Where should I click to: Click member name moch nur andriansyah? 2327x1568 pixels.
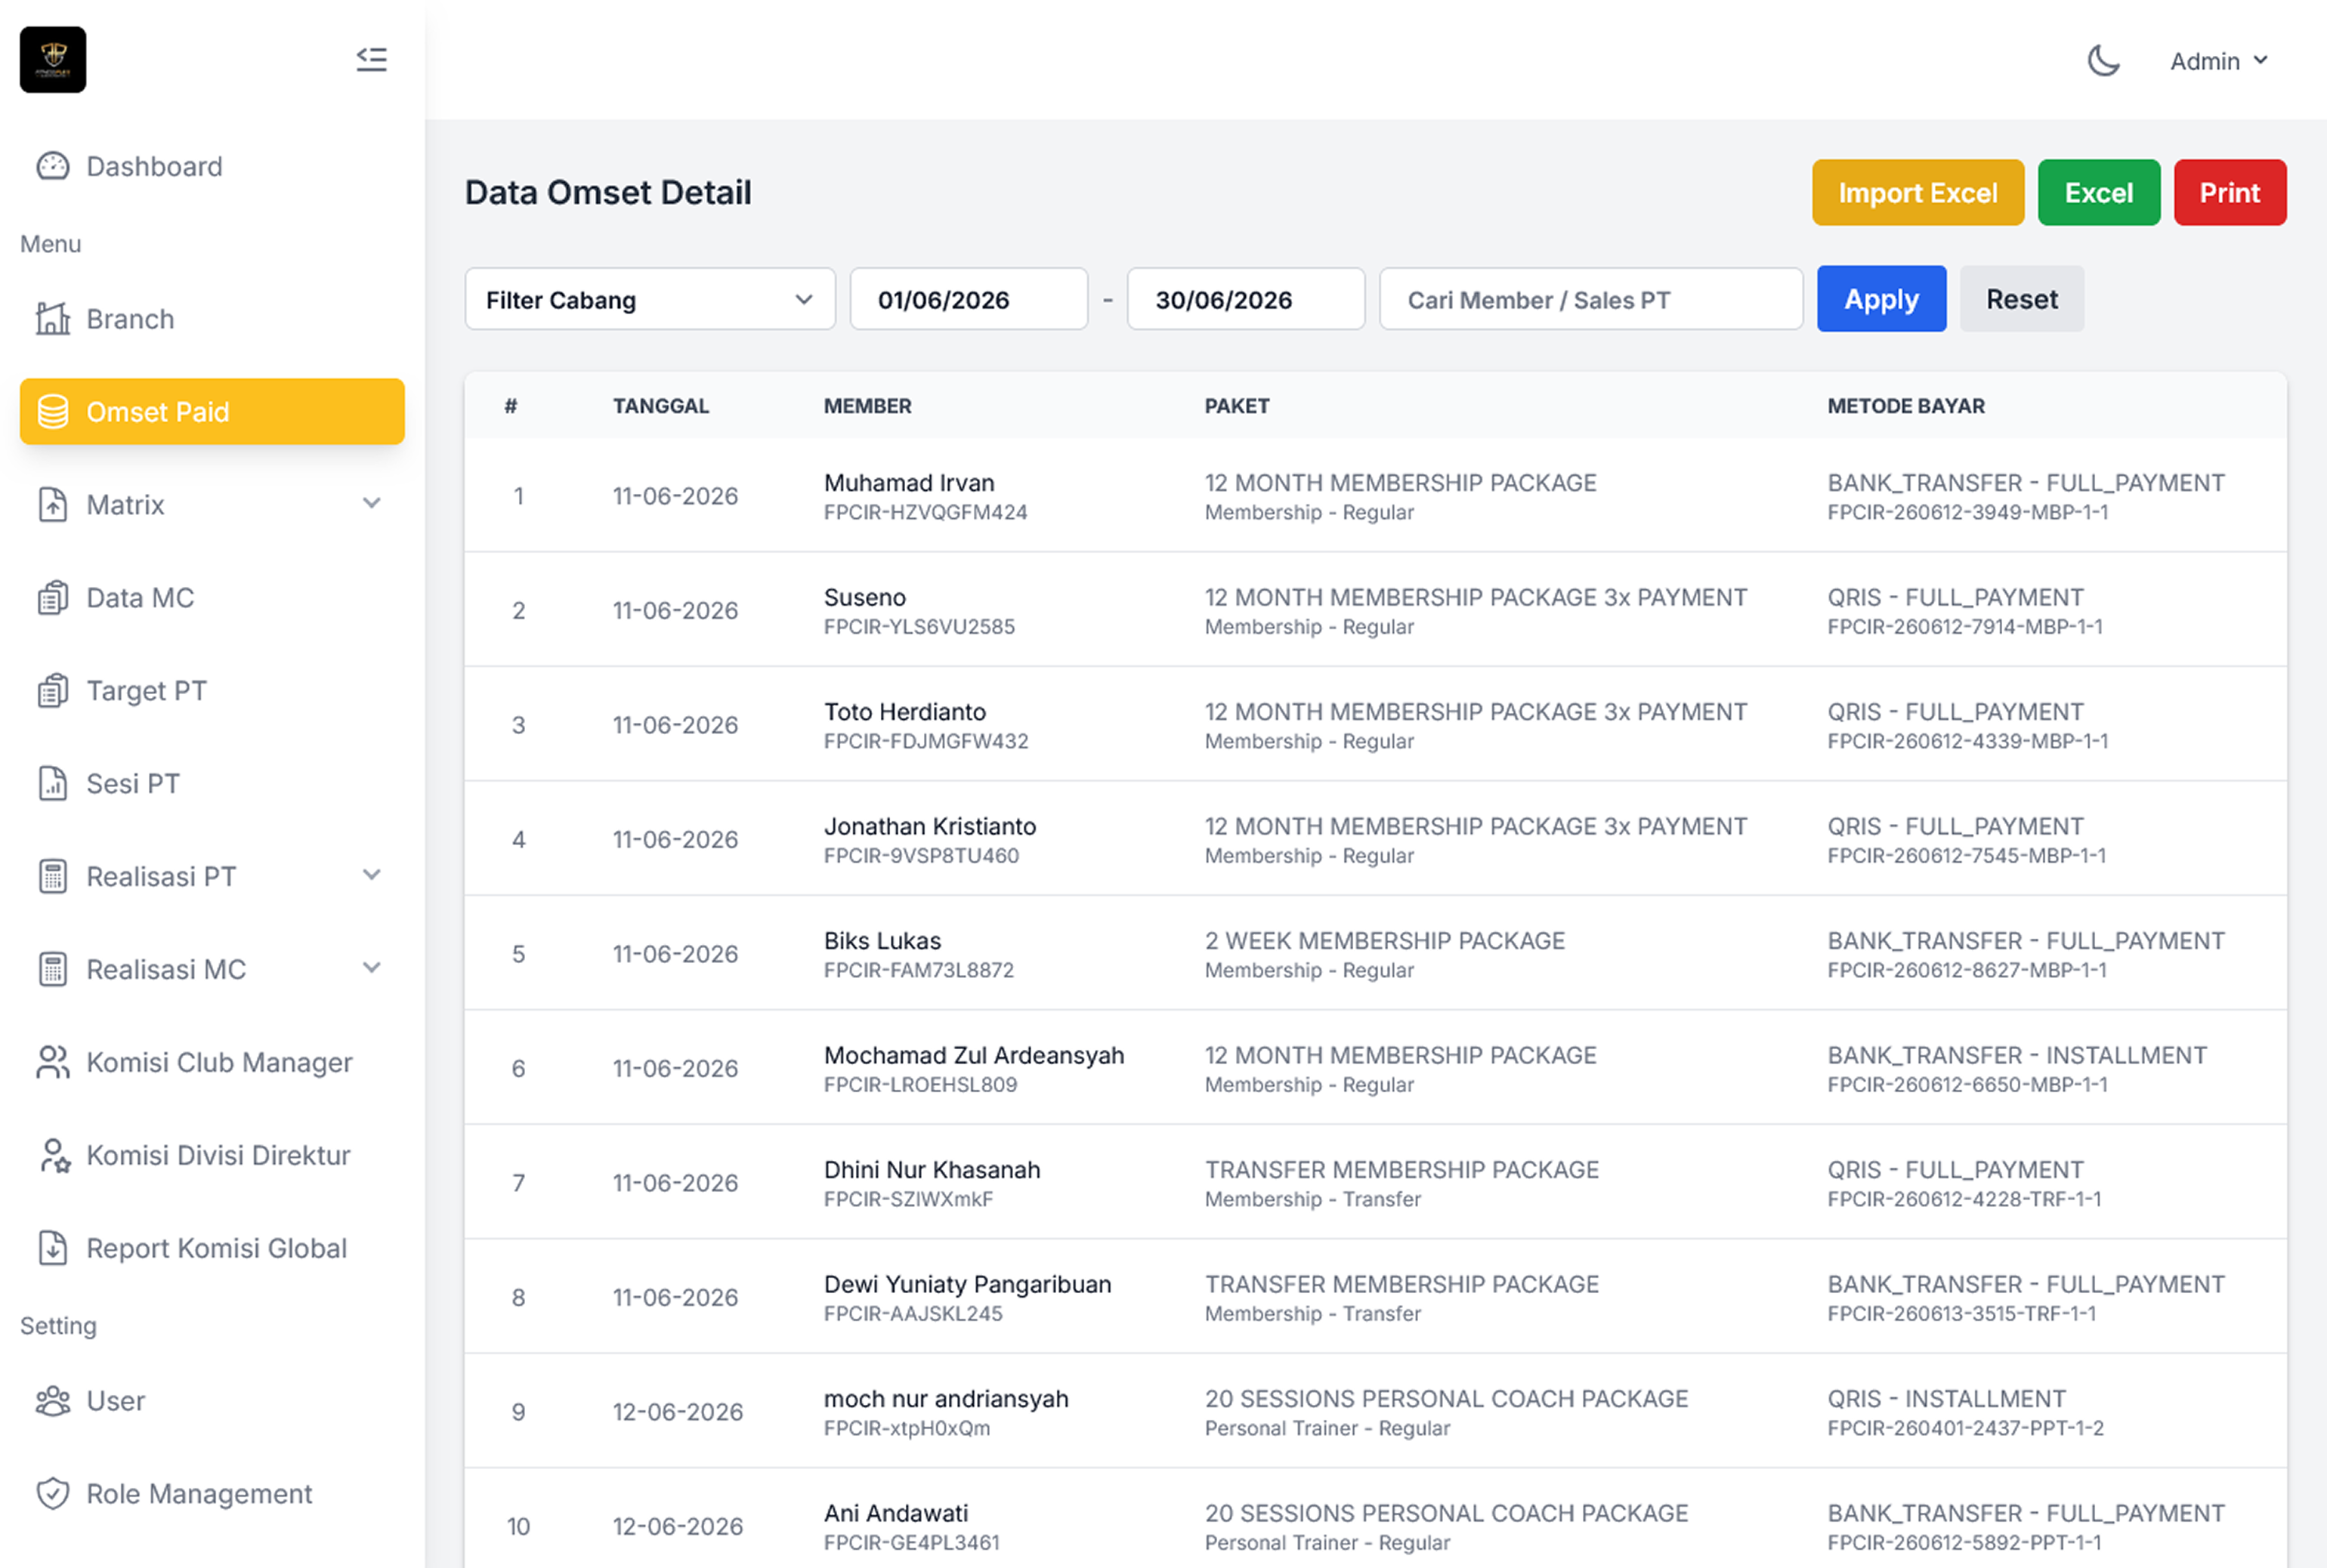[946, 1399]
